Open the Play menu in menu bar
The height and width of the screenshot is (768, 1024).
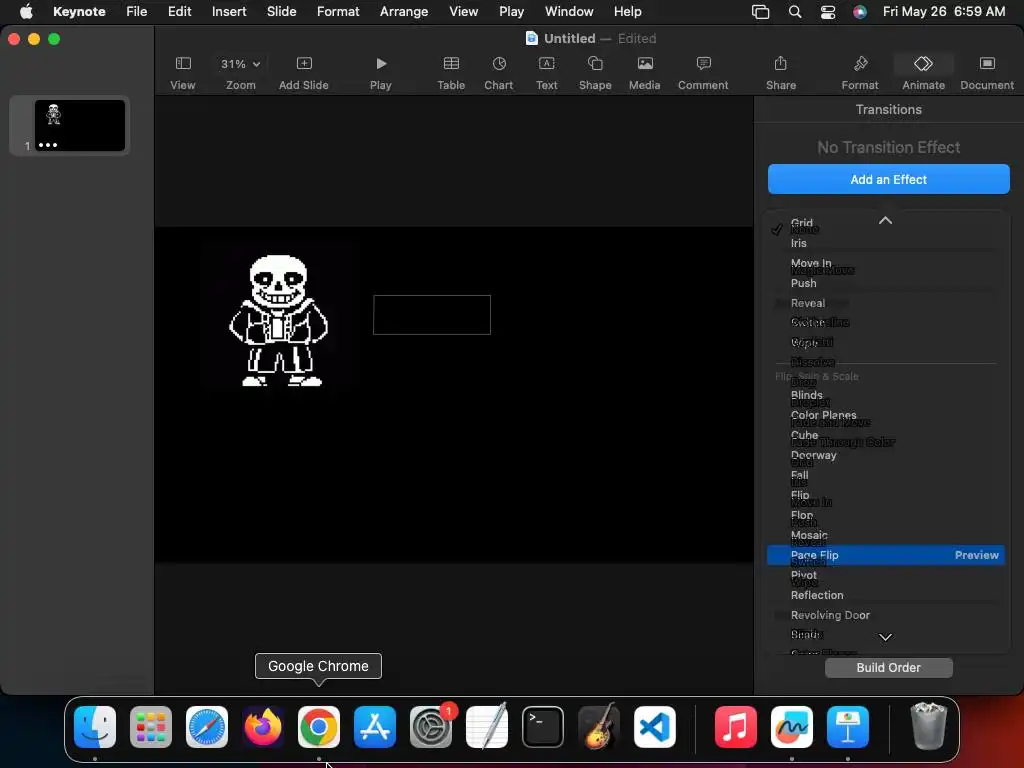point(511,12)
